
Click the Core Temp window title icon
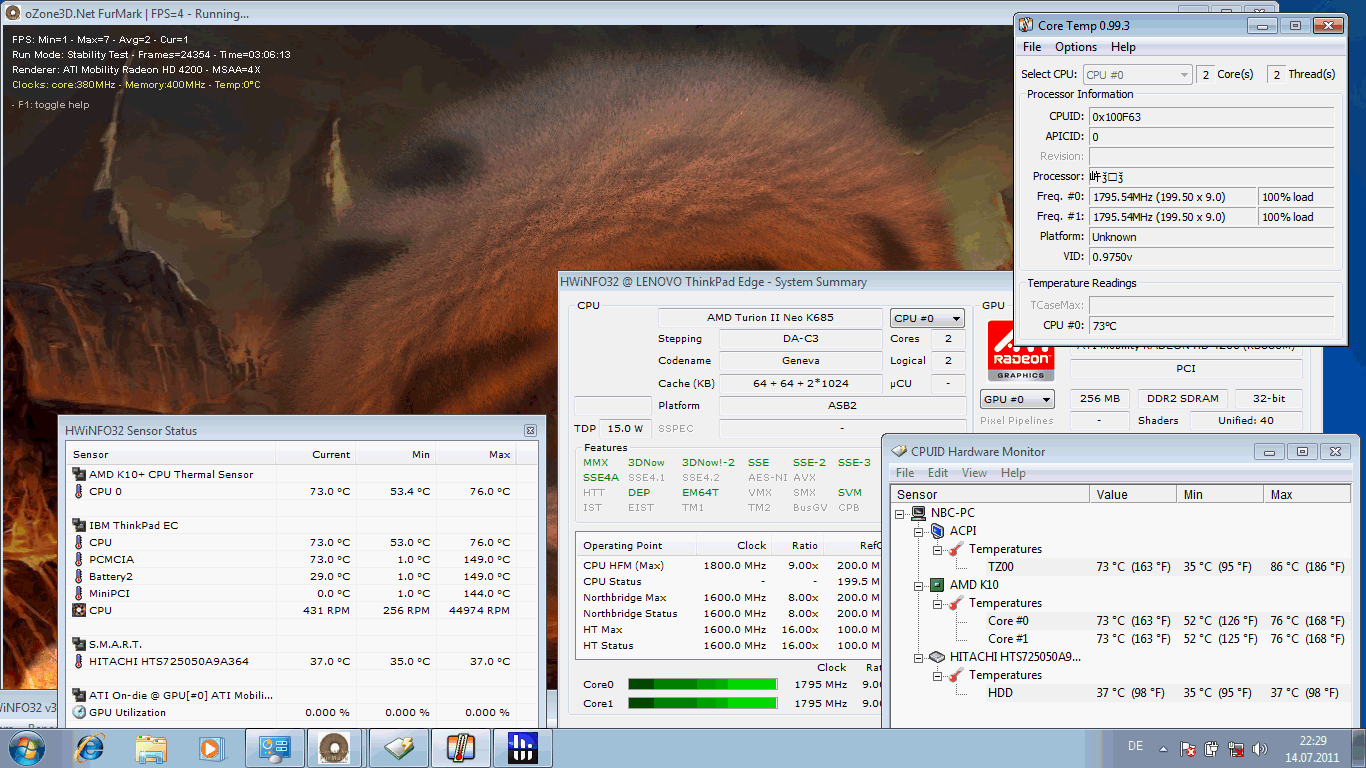click(1027, 25)
